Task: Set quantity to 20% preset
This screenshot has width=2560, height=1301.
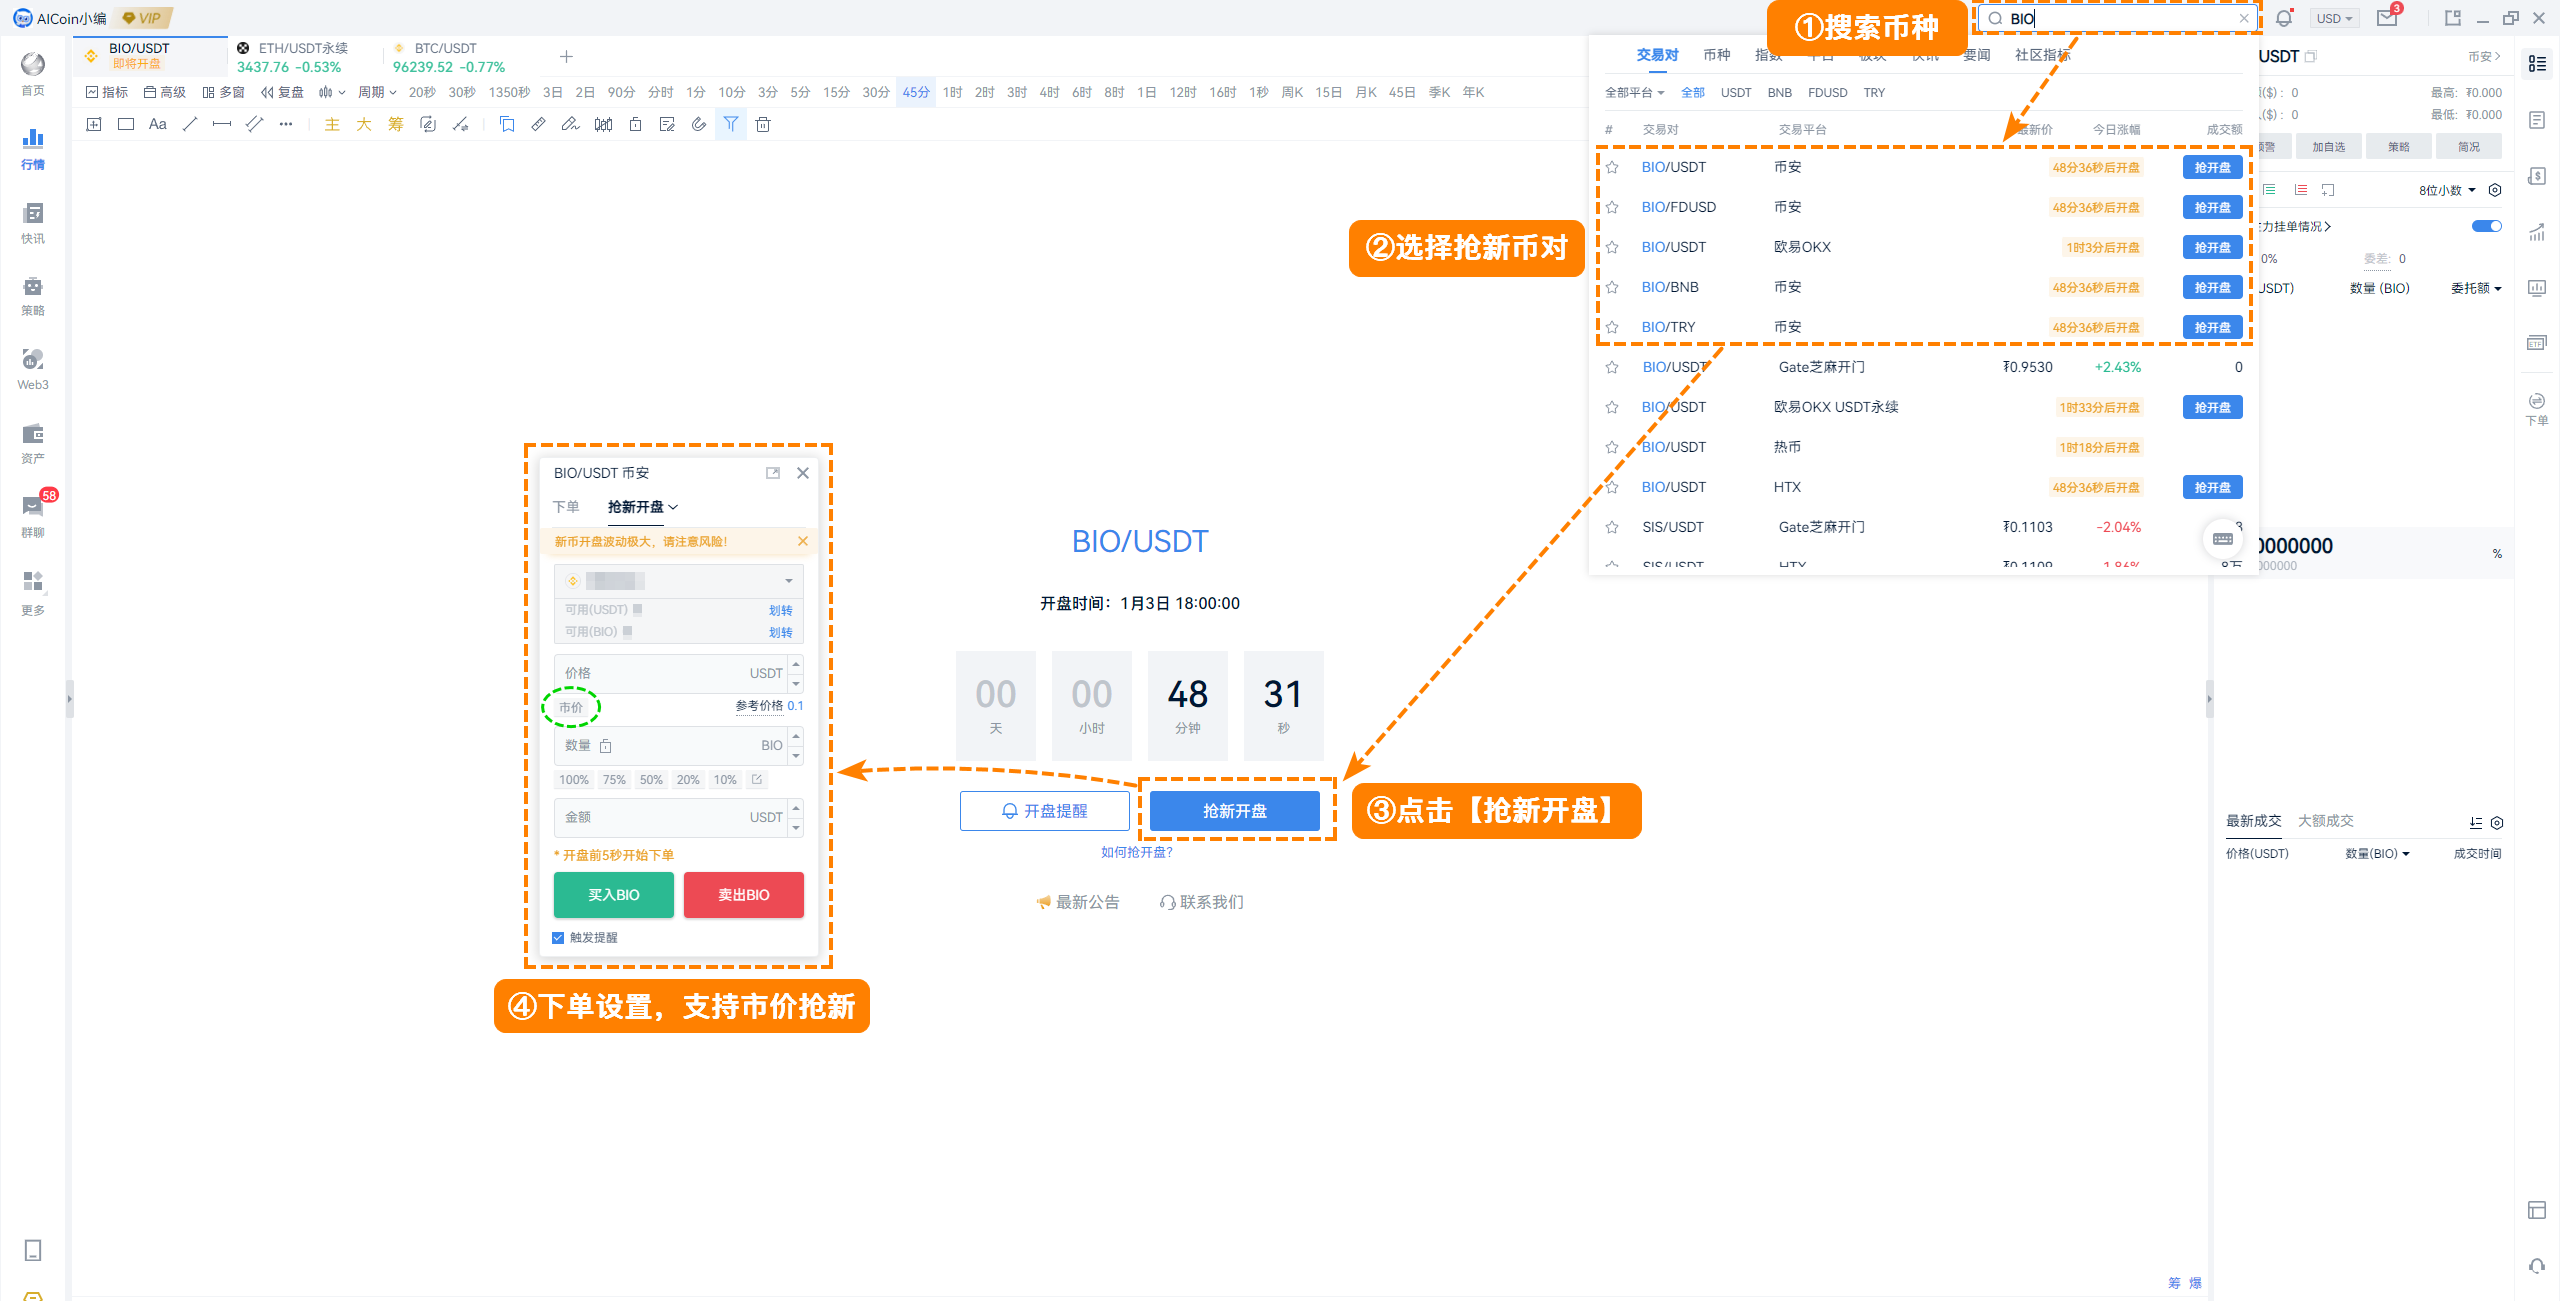Action: click(x=688, y=780)
